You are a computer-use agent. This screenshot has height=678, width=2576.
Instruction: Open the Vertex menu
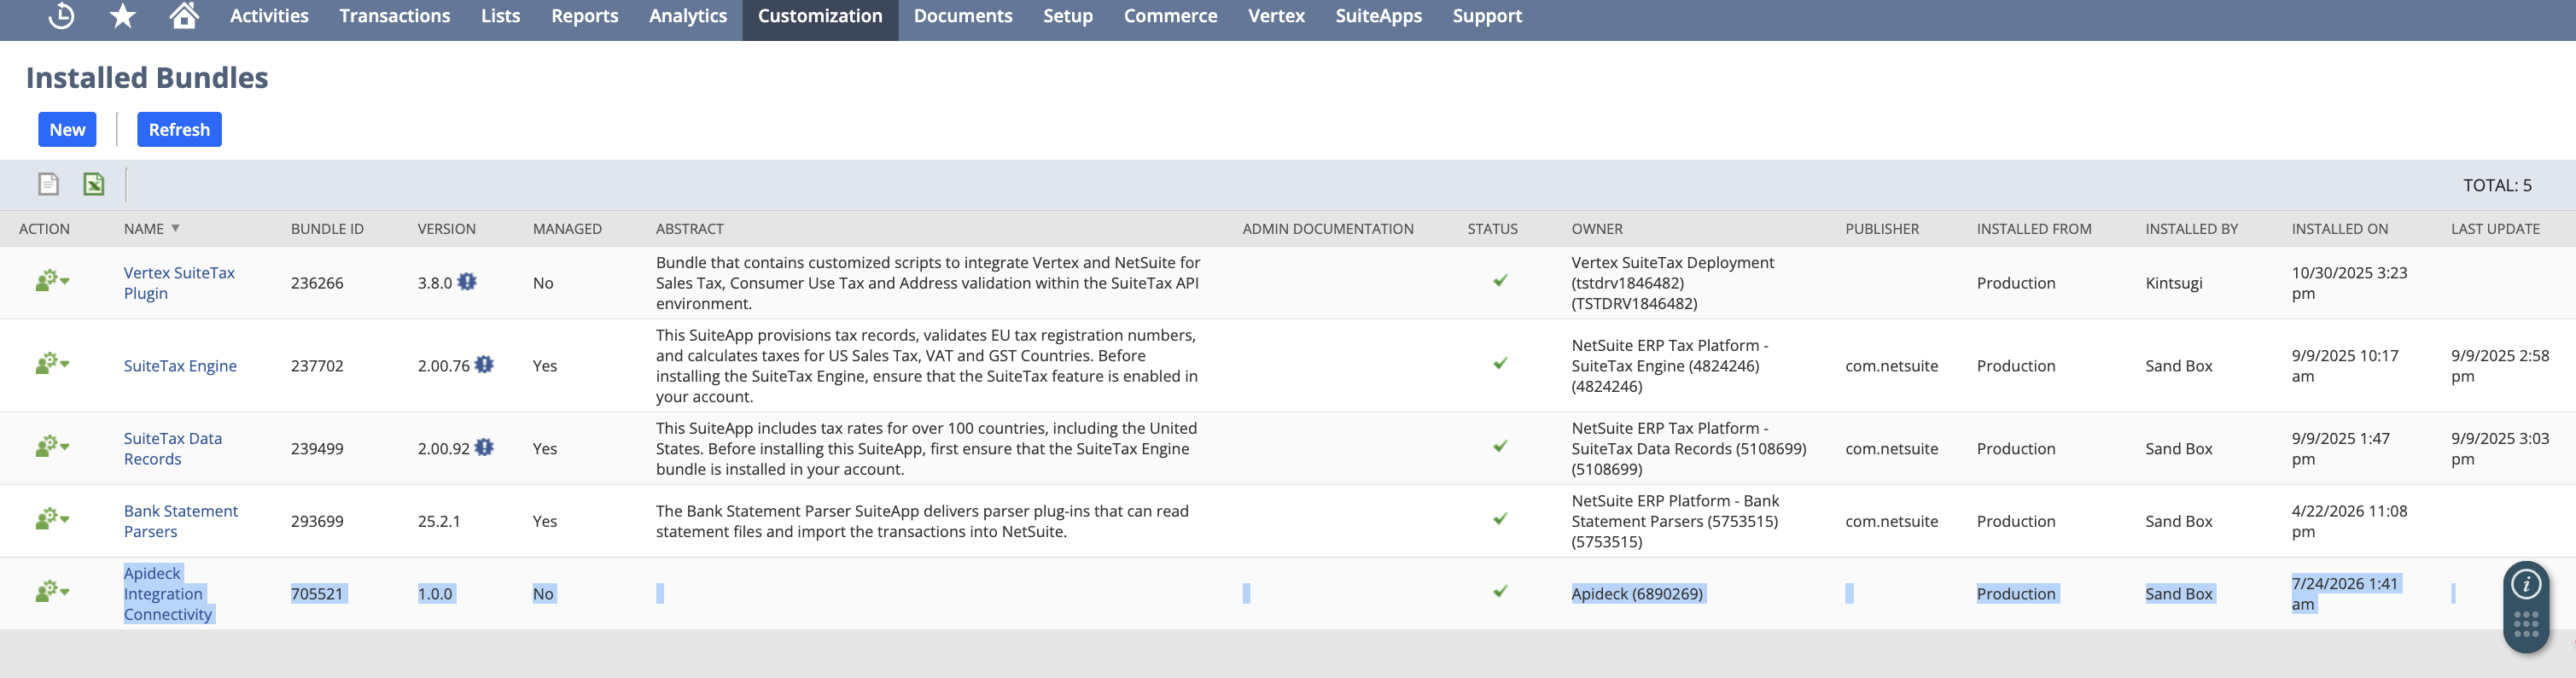click(1277, 16)
